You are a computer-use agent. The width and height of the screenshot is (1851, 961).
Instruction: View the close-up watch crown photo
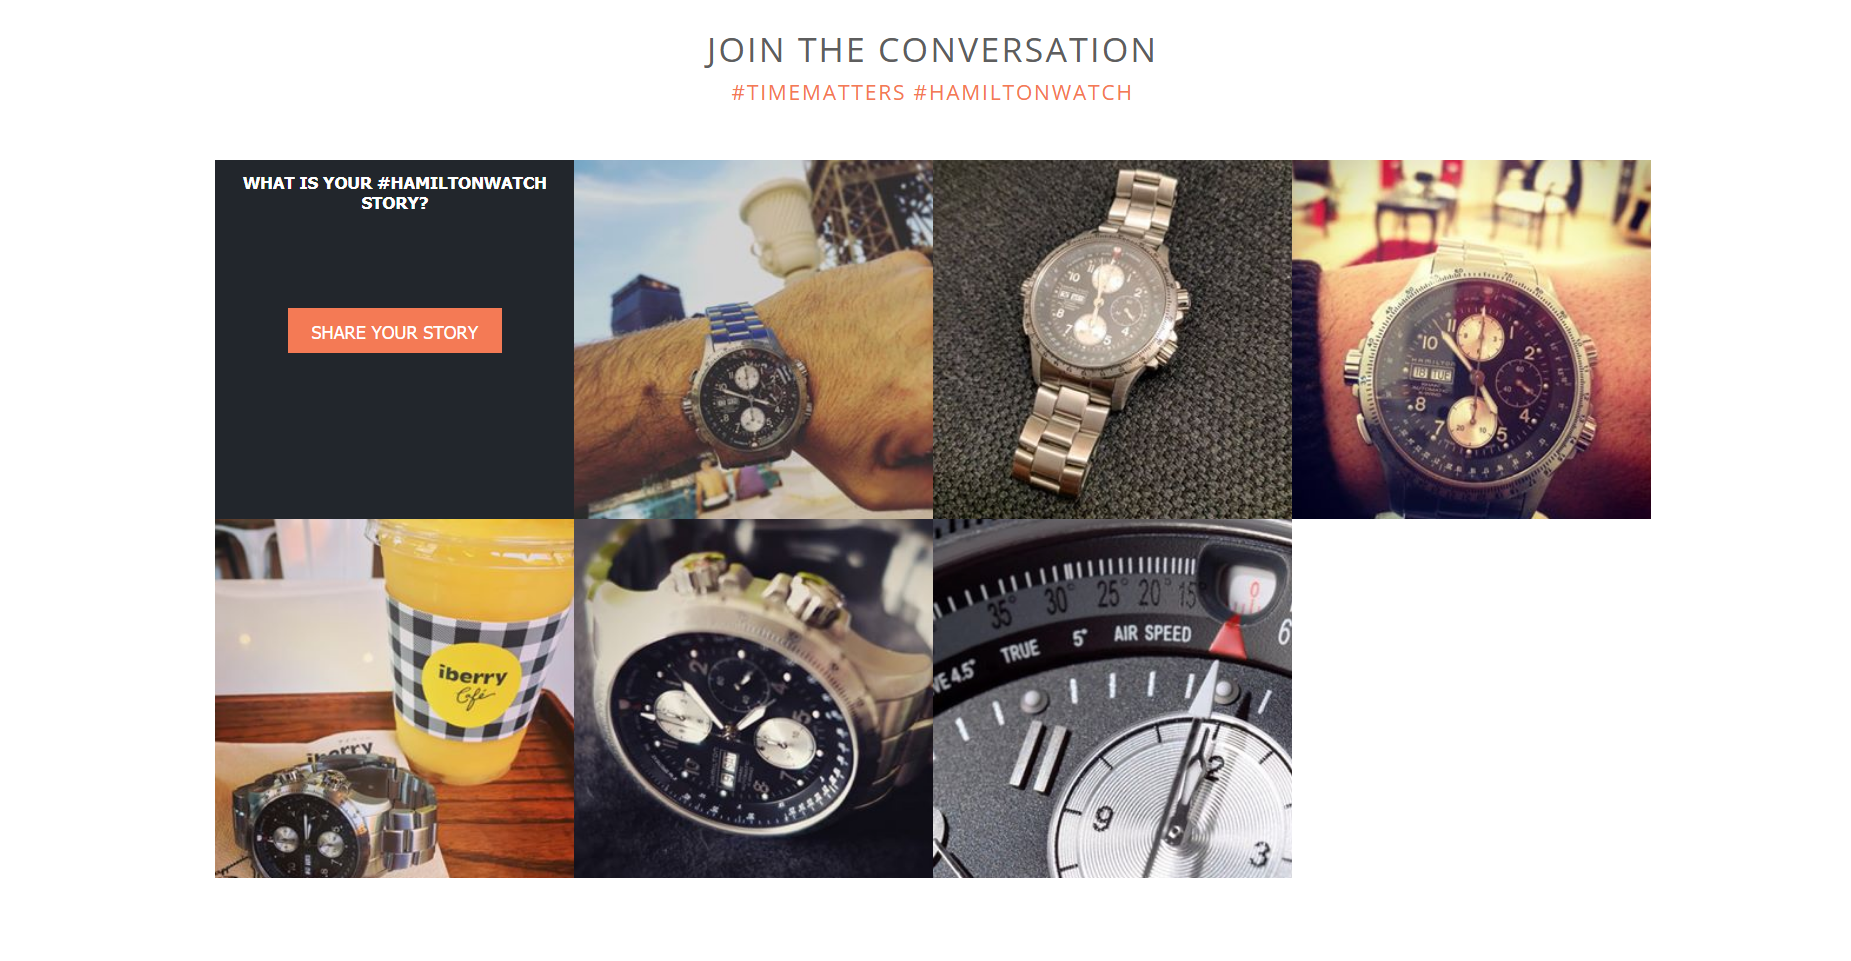pos(753,698)
